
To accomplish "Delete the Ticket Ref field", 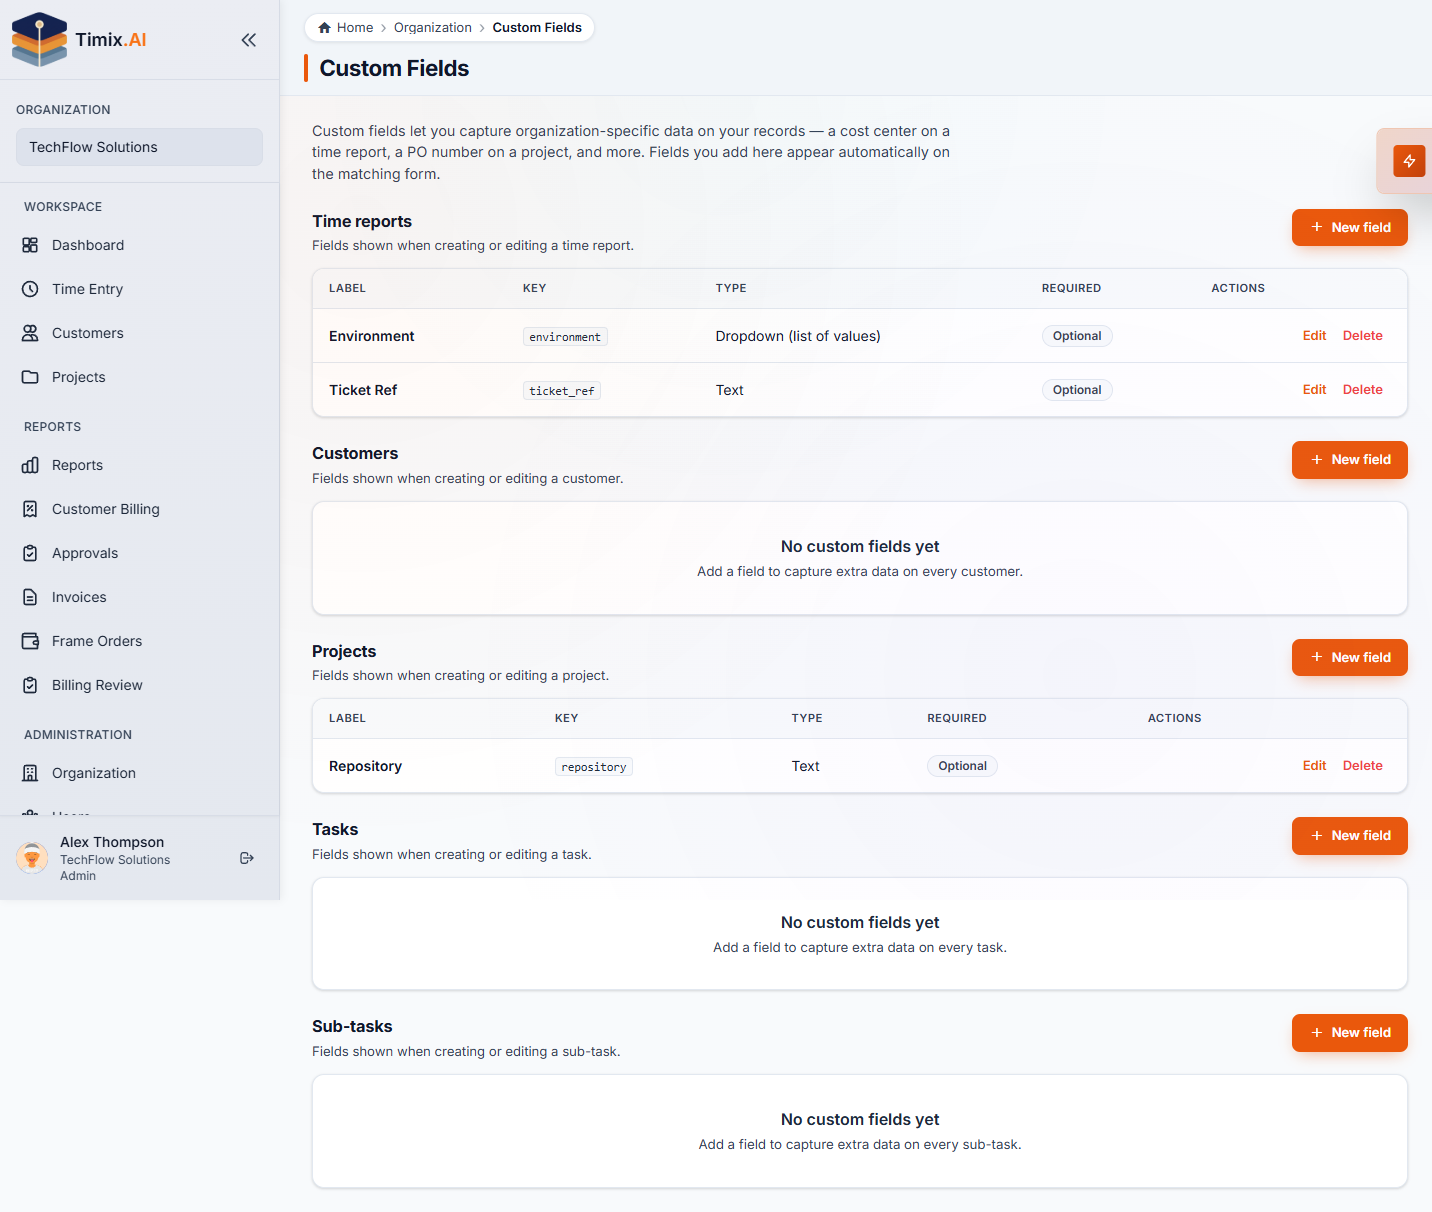I will (x=1362, y=390).
